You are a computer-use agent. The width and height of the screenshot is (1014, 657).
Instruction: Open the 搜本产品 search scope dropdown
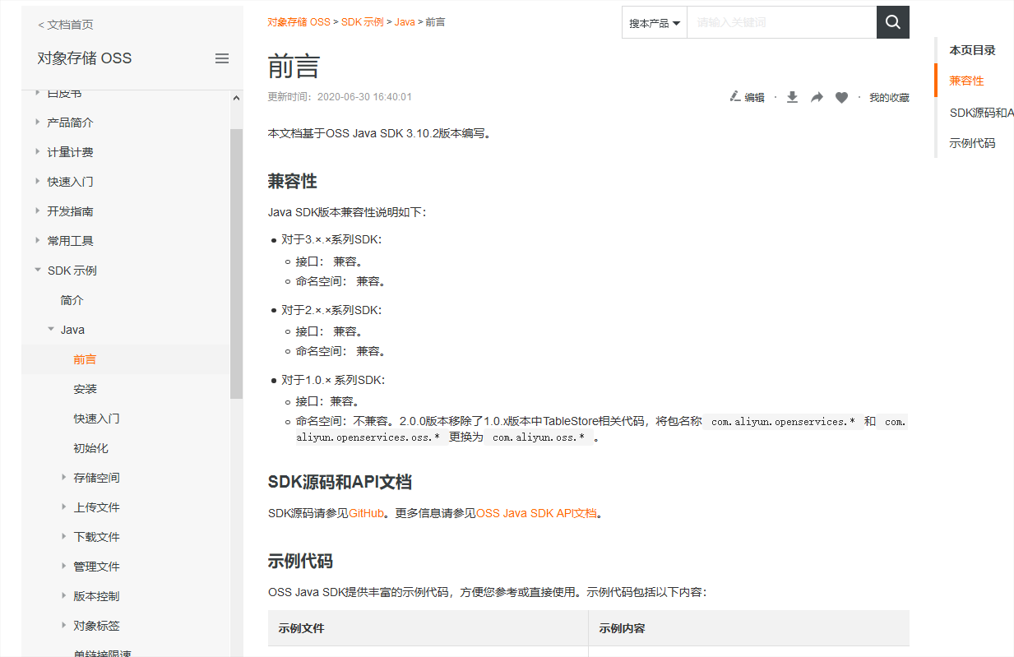(x=654, y=23)
